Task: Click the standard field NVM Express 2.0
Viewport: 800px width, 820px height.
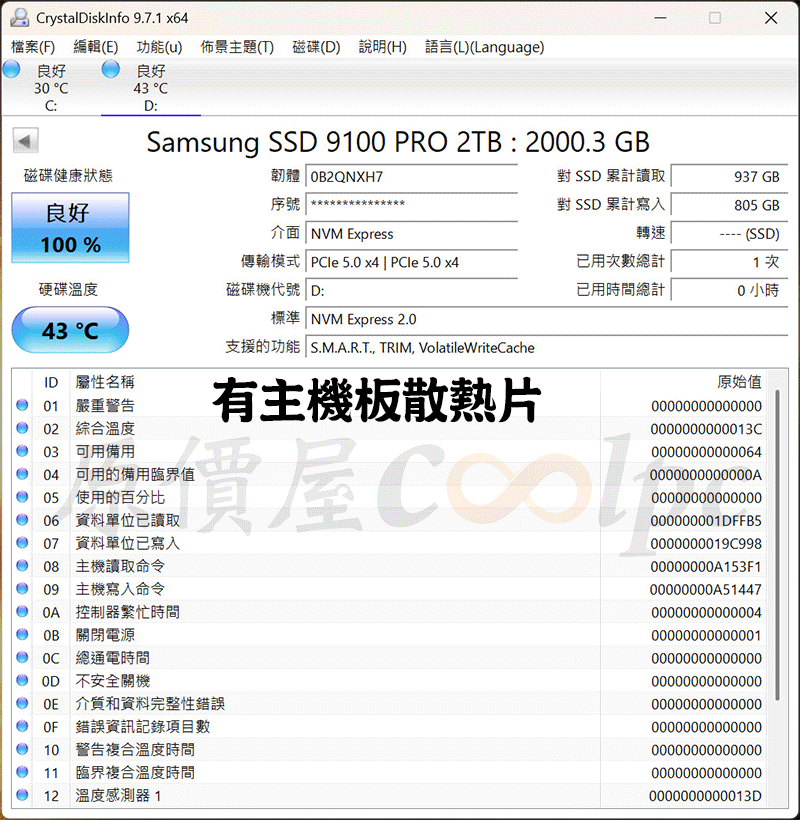Action: 547,319
